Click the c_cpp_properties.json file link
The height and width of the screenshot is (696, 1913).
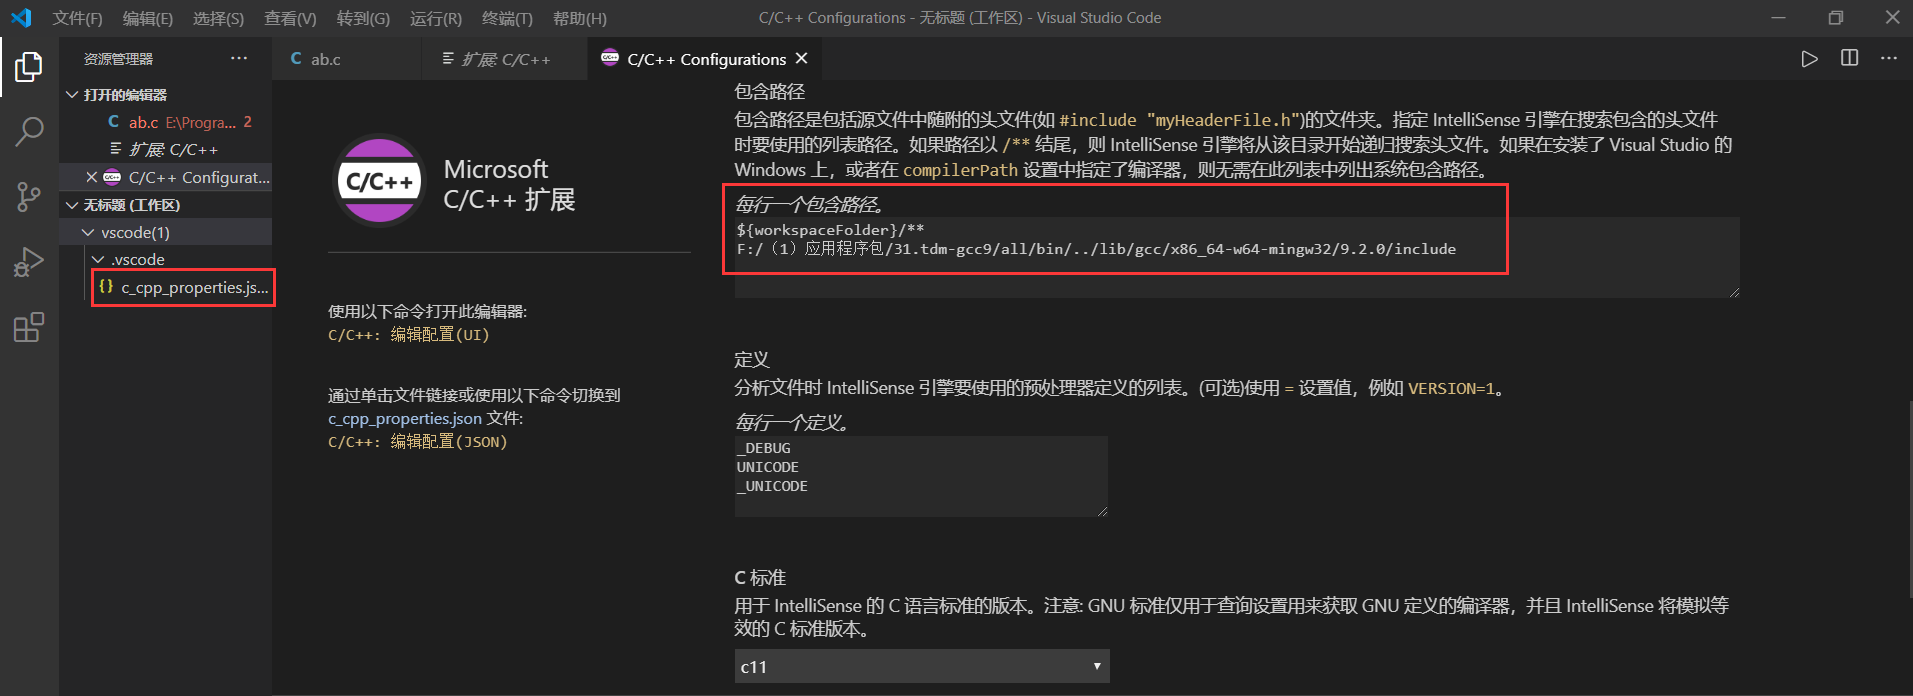(x=405, y=418)
